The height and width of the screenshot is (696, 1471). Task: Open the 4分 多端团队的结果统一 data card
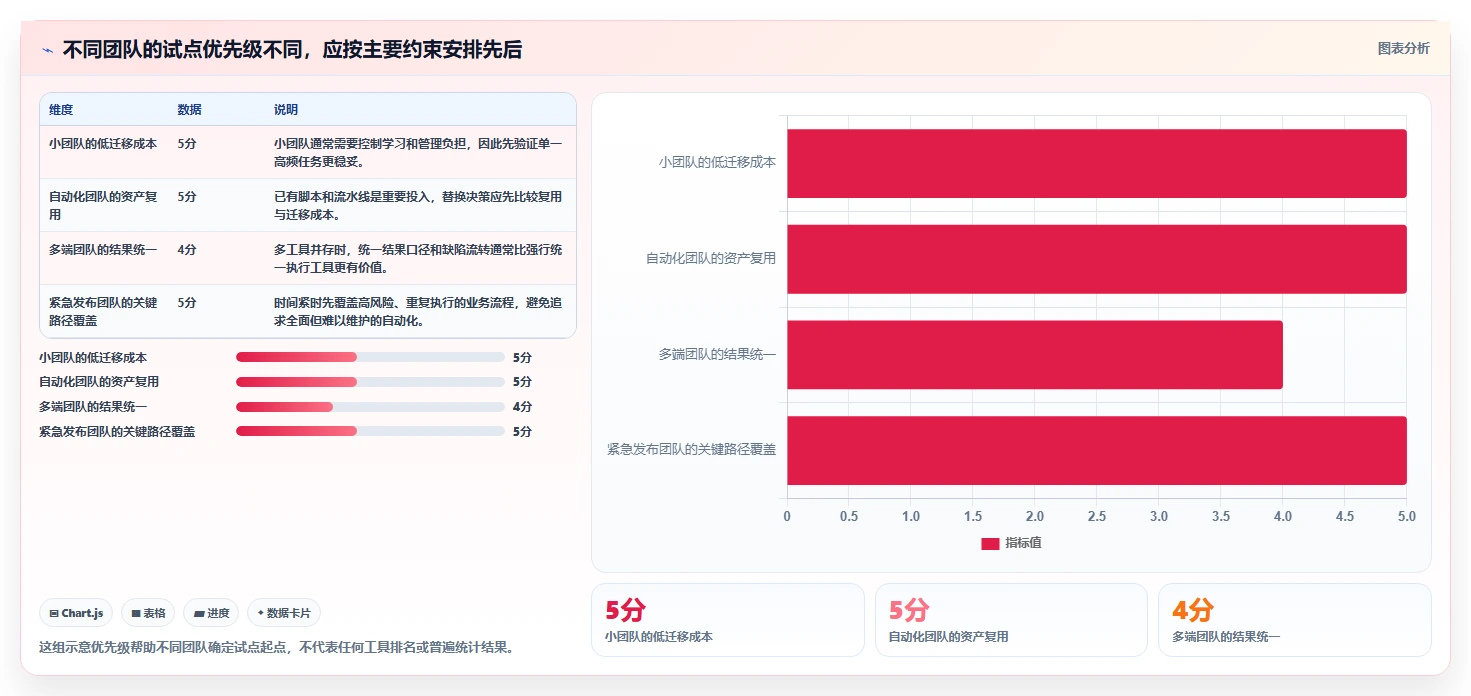(1295, 620)
